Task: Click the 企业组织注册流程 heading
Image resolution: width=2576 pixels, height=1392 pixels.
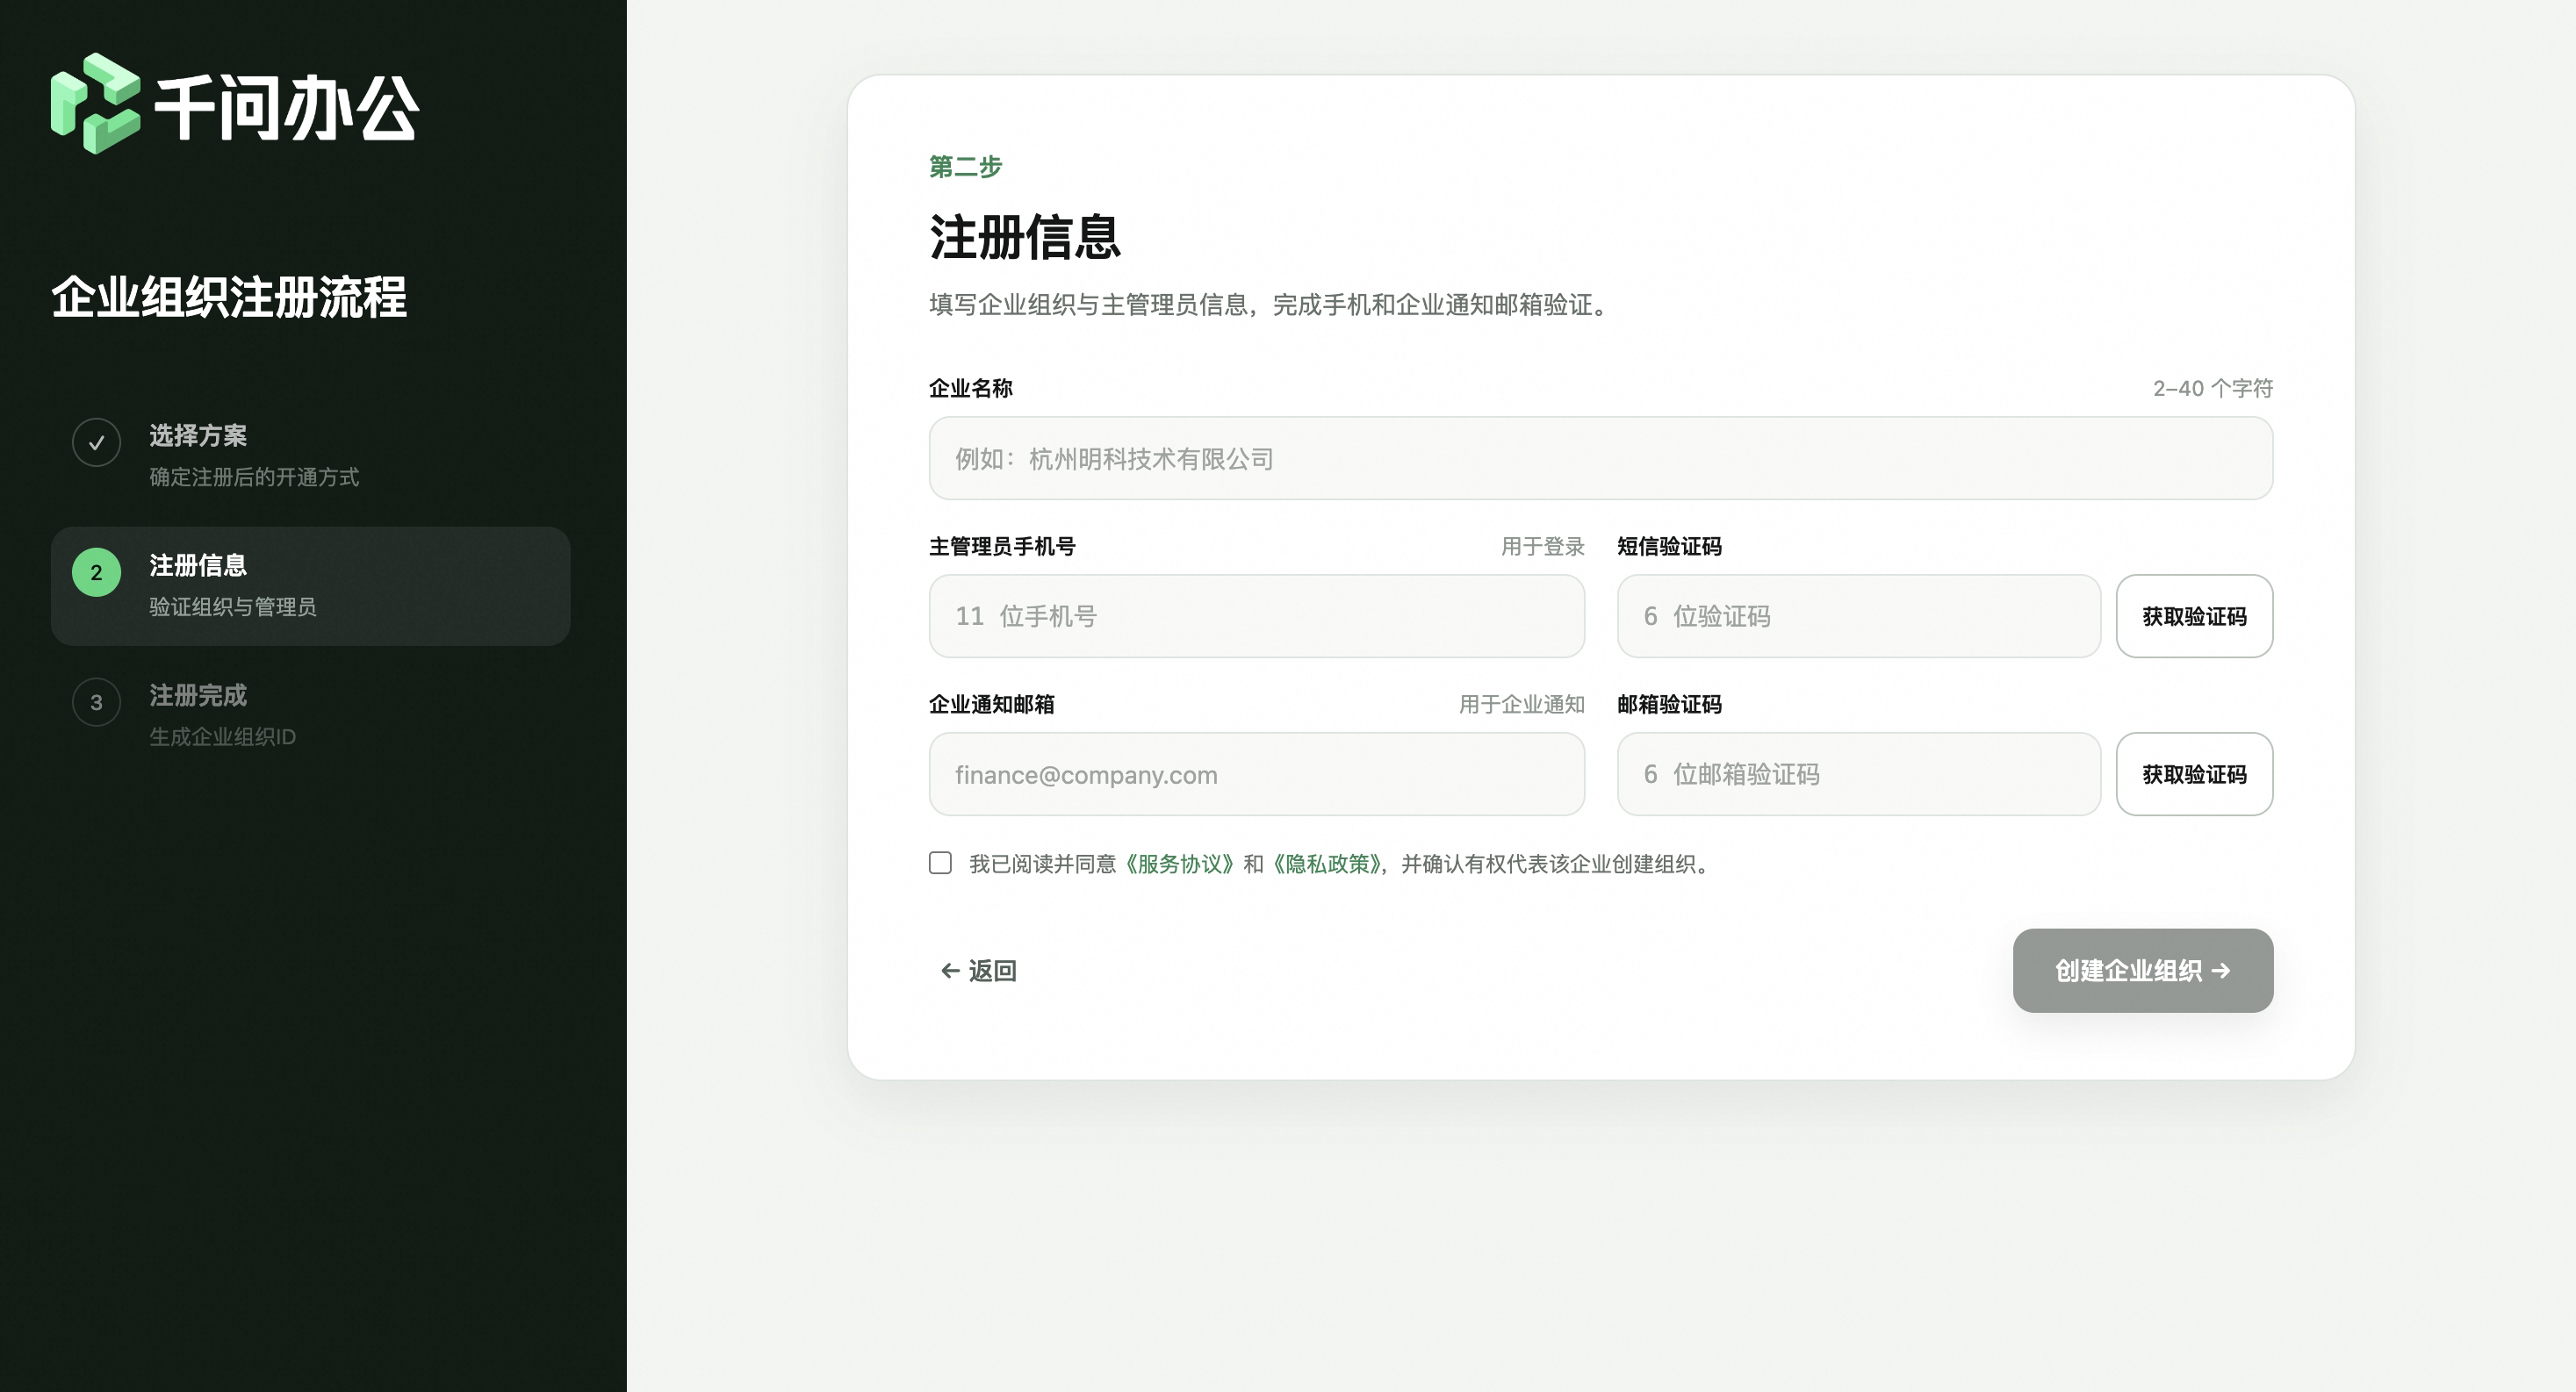Action: [x=229, y=297]
